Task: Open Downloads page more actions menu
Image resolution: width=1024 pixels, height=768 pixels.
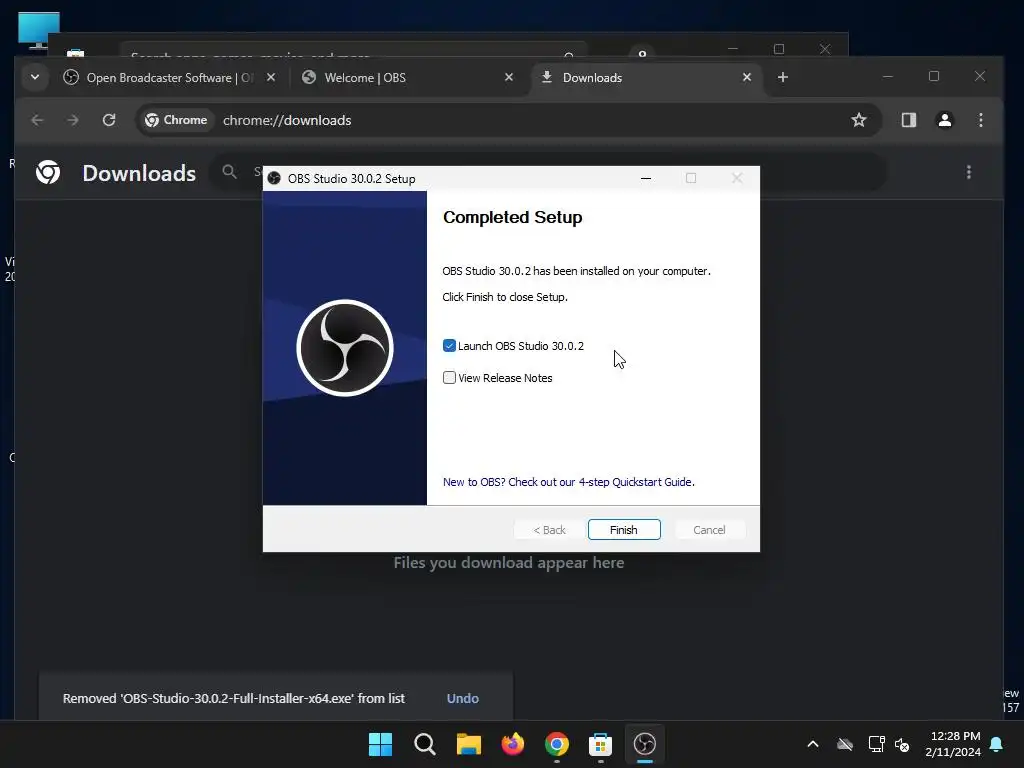Action: pos(968,172)
